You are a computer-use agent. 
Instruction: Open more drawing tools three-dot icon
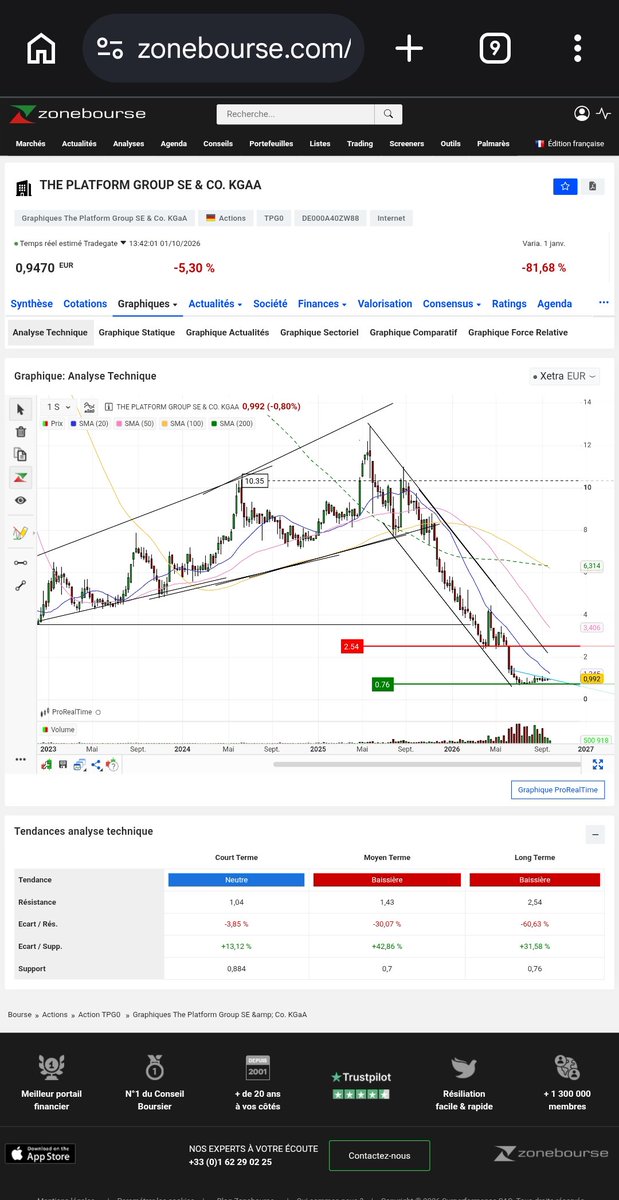[x=20, y=759]
